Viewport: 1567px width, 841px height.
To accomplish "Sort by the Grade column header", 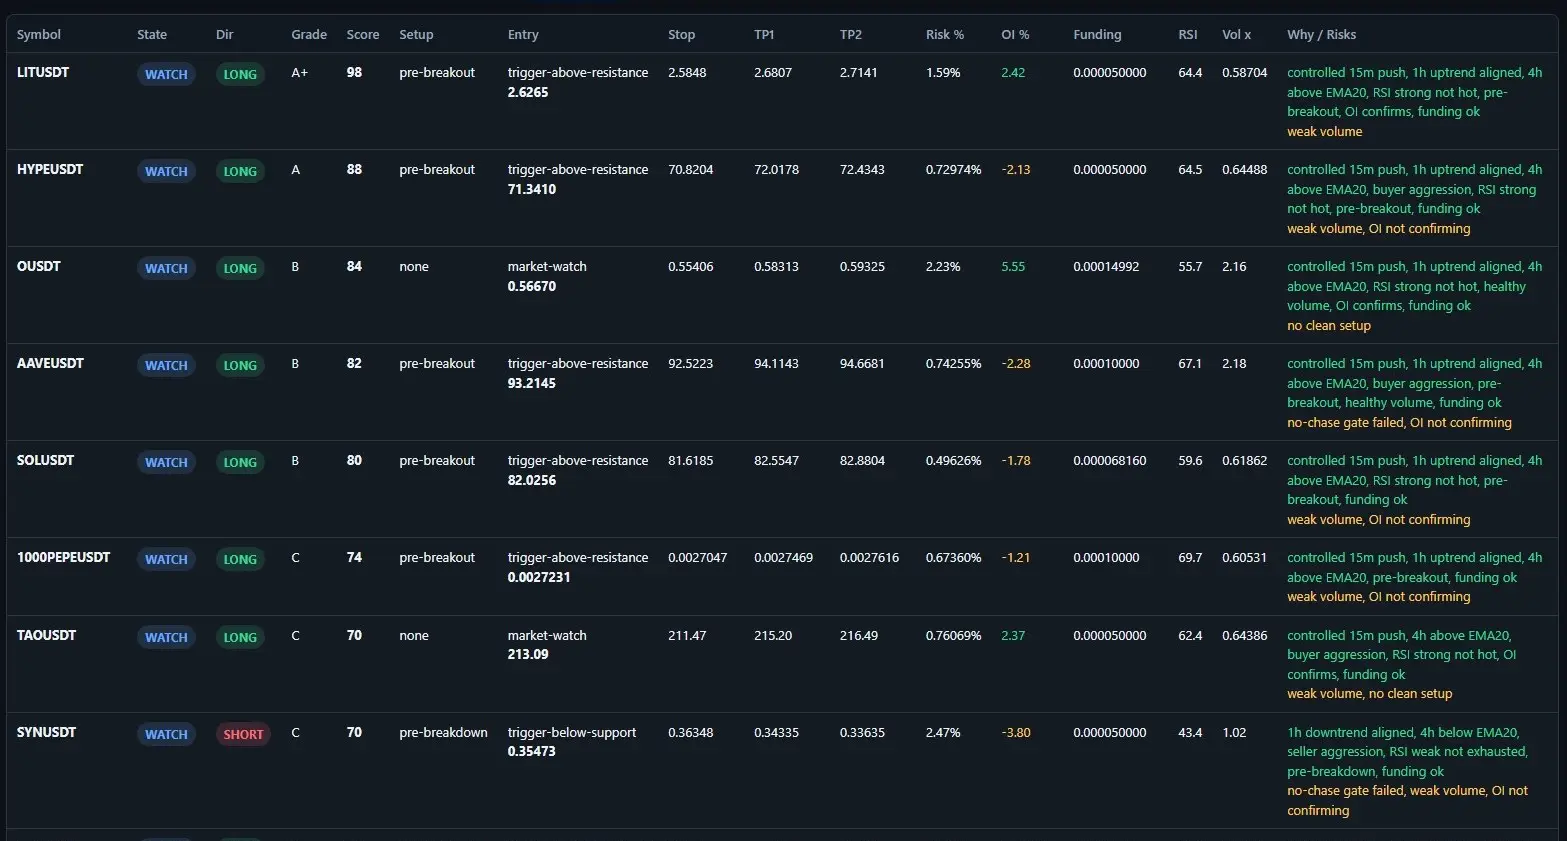I will pos(309,34).
